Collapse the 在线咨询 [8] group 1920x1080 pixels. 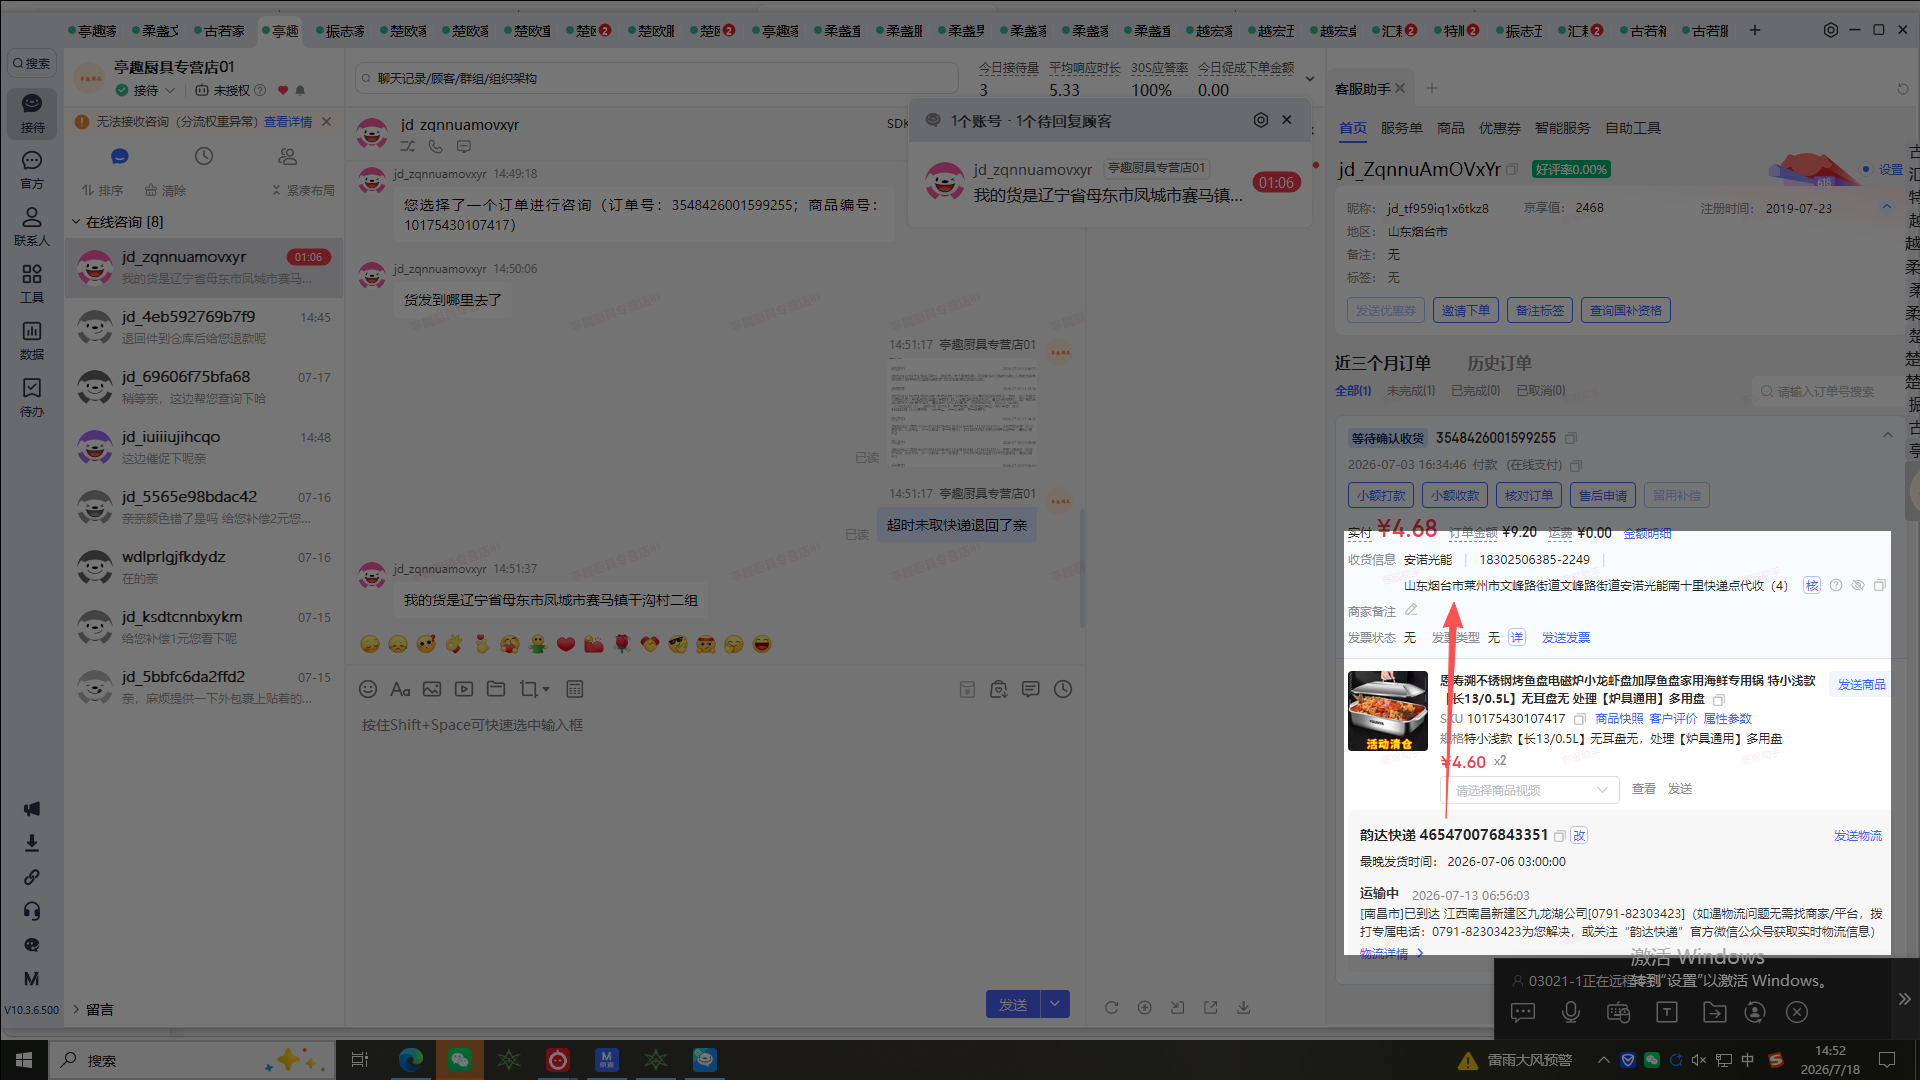pyautogui.click(x=75, y=222)
